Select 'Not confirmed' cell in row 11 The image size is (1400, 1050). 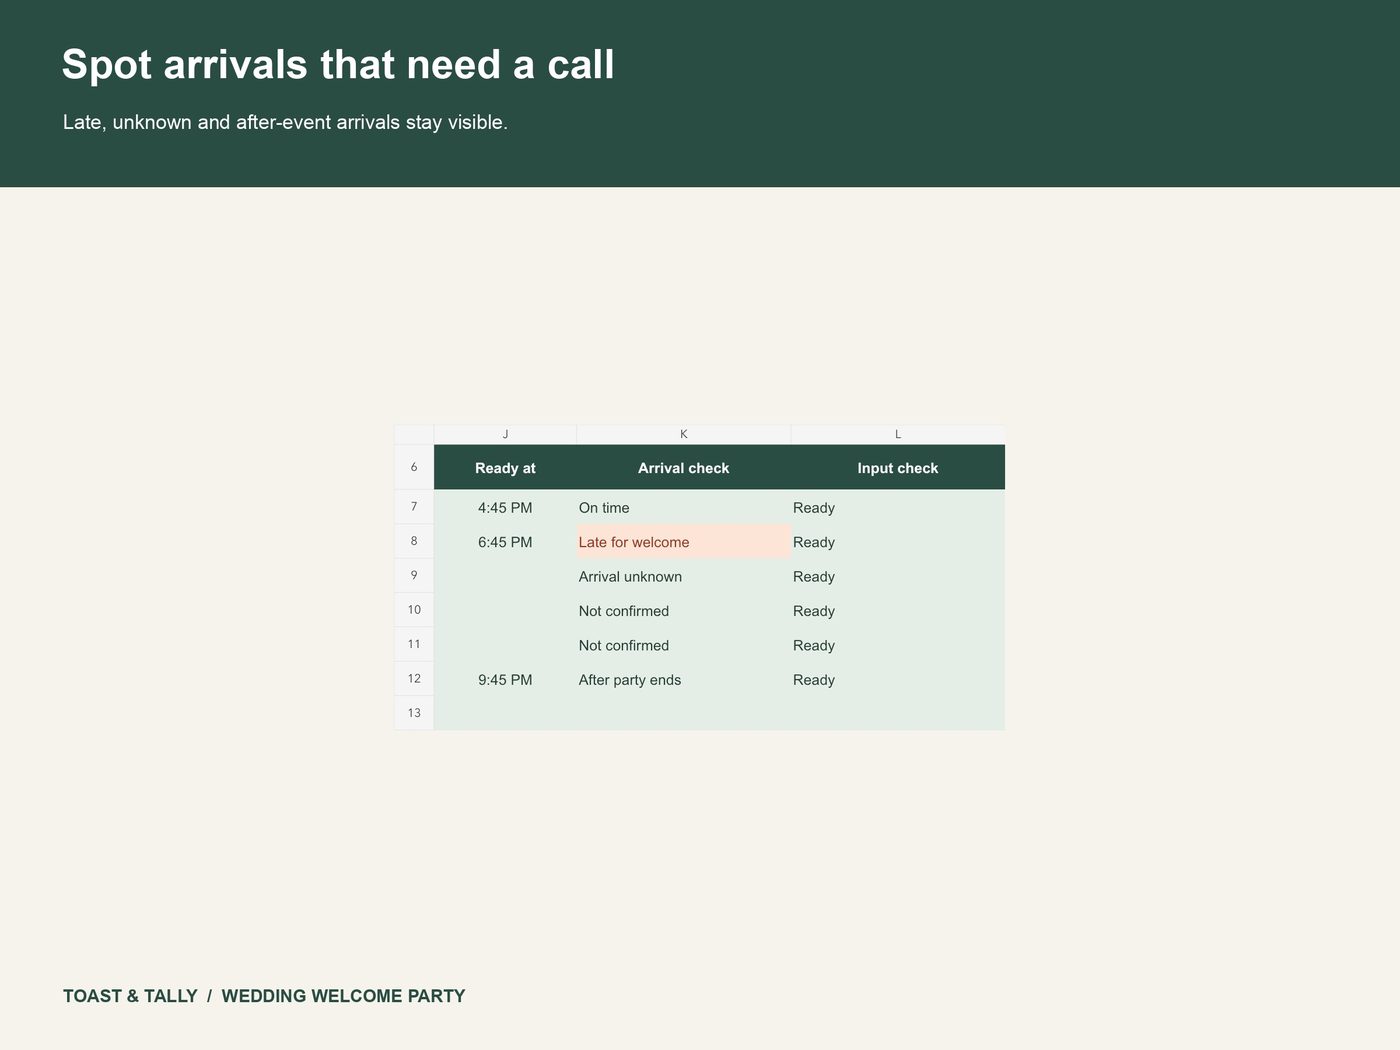(x=684, y=645)
